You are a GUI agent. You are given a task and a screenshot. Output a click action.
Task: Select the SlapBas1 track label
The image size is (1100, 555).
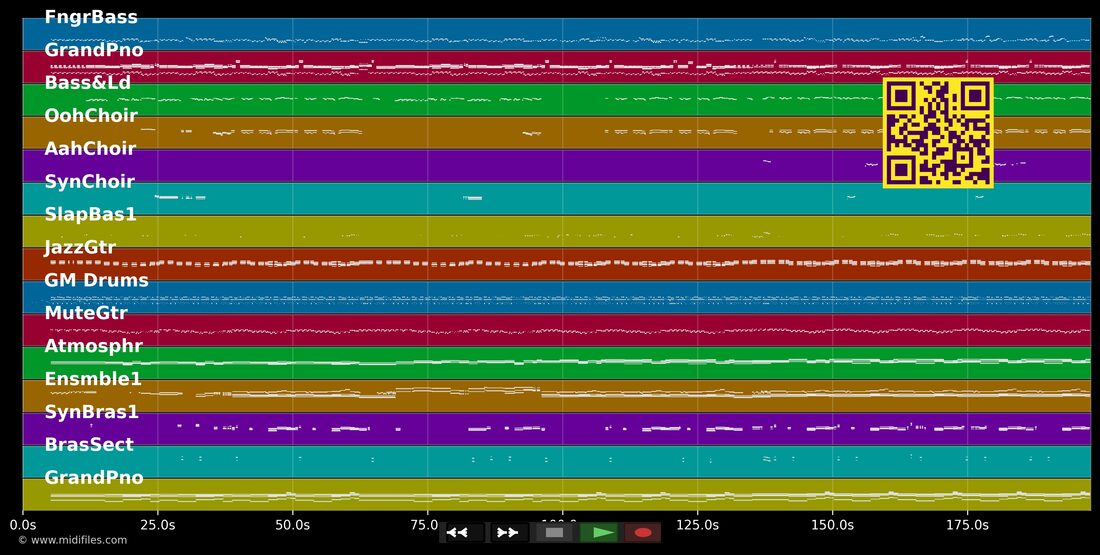pyautogui.click(x=90, y=215)
